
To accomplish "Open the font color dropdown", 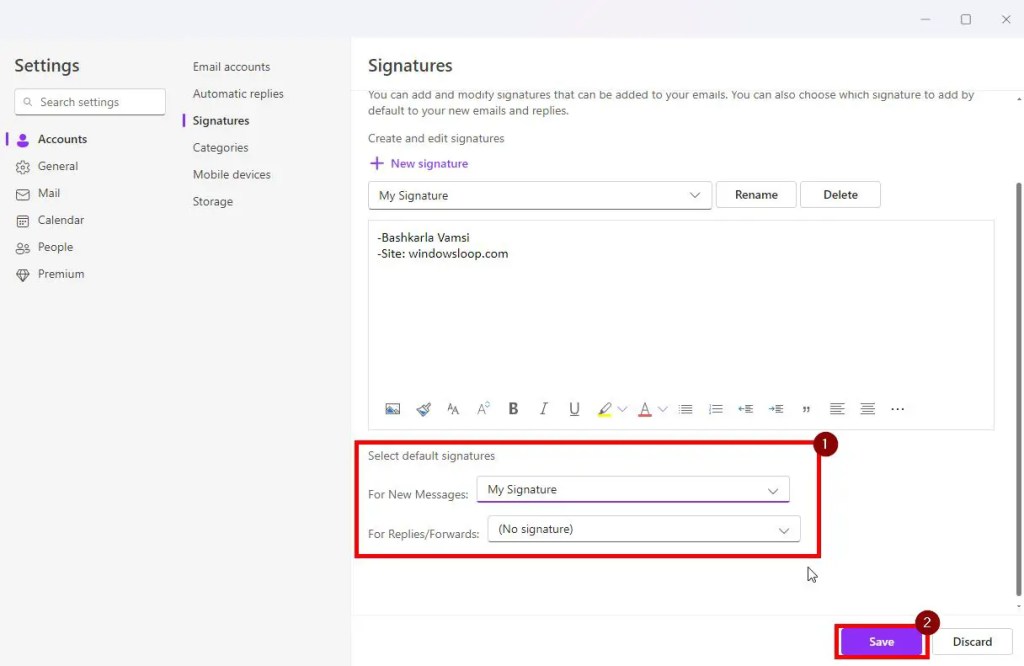I will [663, 408].
